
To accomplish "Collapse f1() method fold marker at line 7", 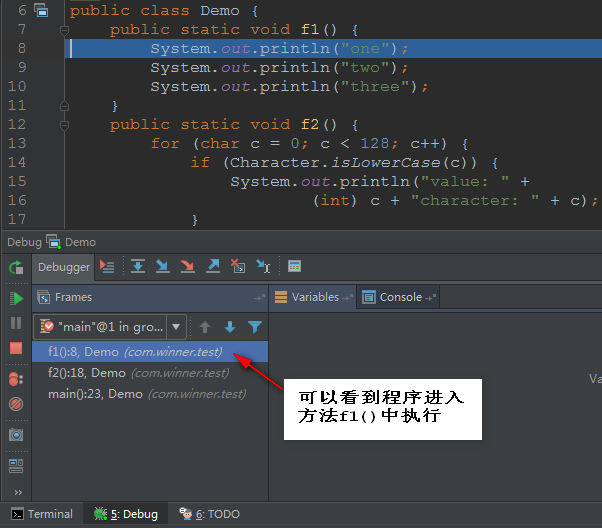I will click(x=64, y=30).
